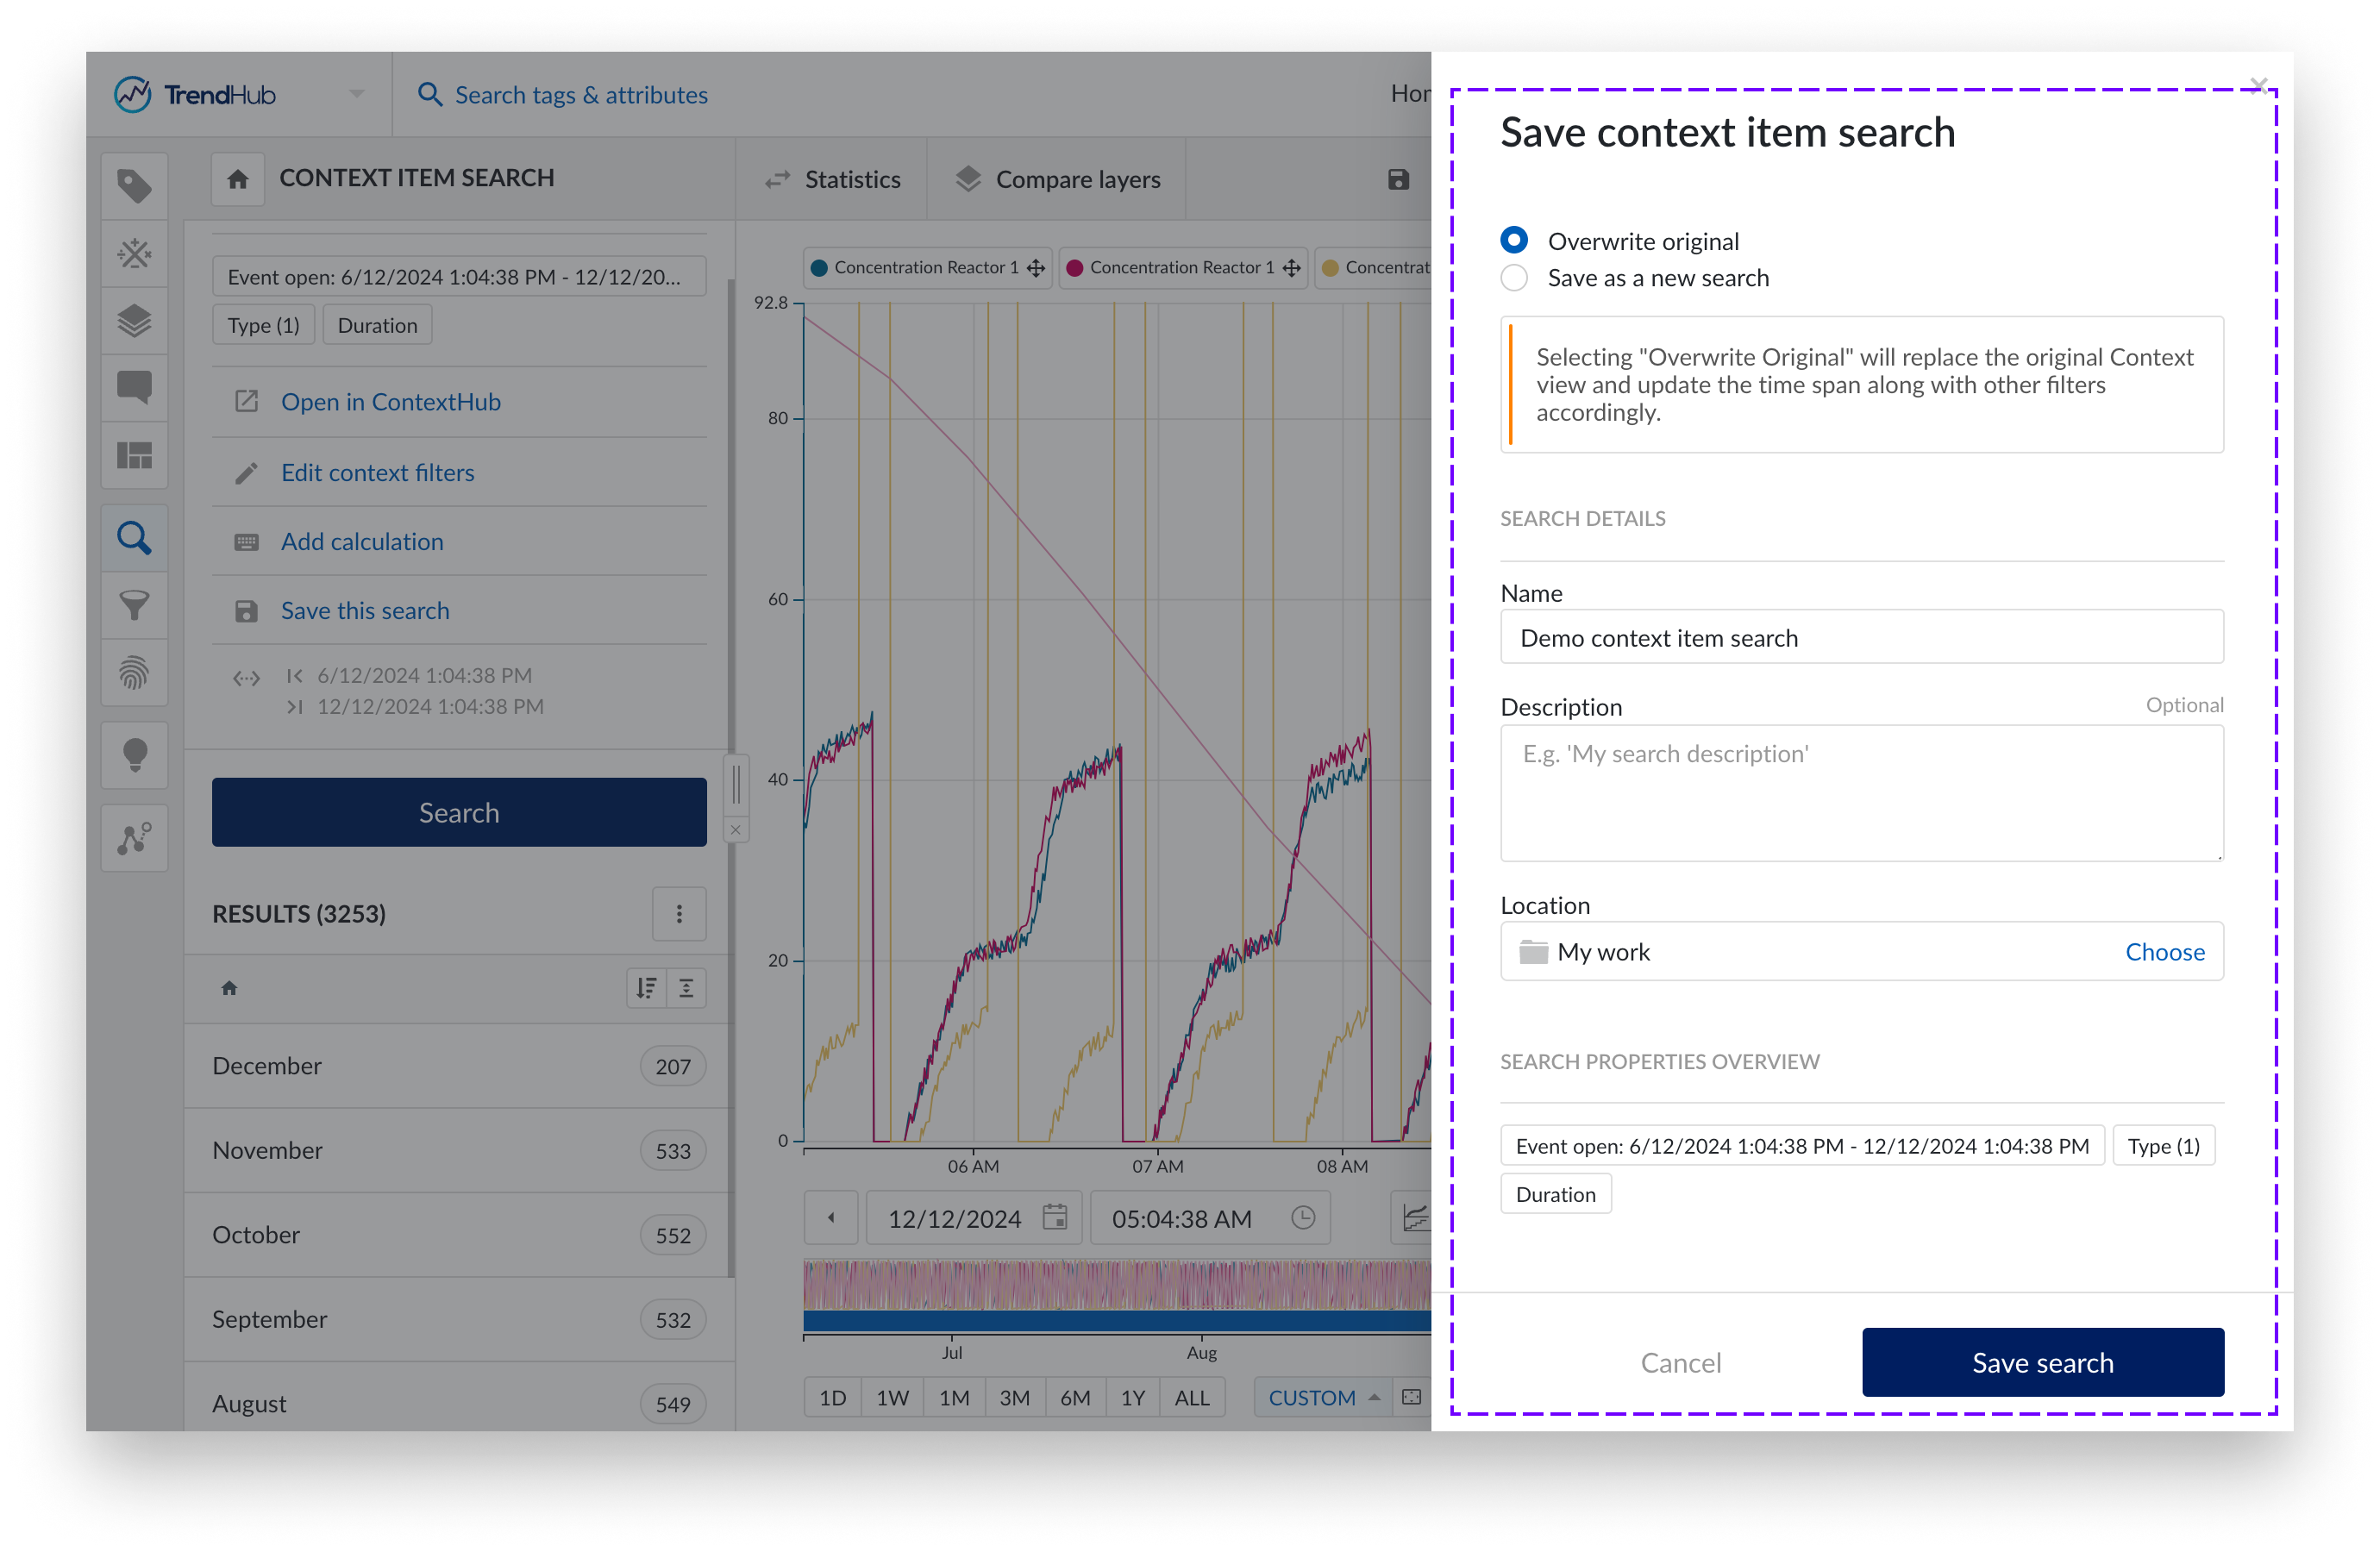Open the TrendHub app switcher dropdown
The width and height of the screenshot is (2380, 1552).
(x=356, y=94)
